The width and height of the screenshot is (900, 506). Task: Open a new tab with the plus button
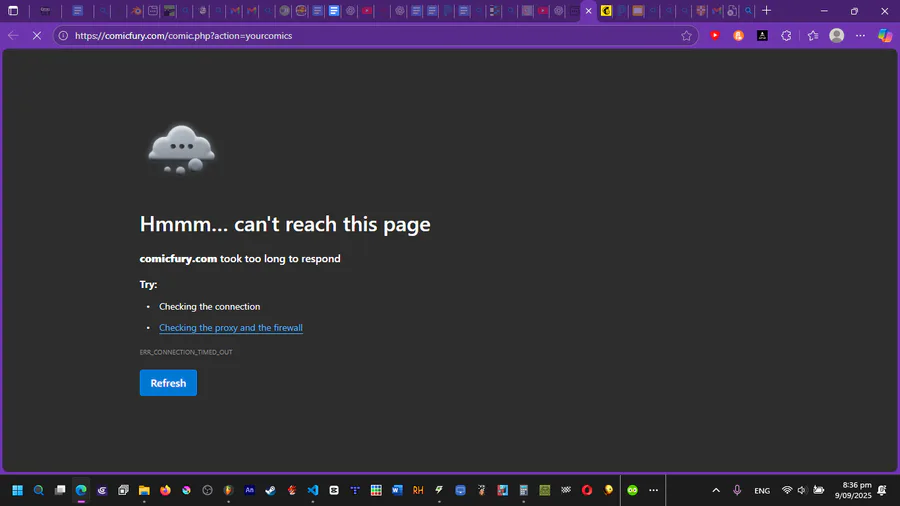click(766, 11)
